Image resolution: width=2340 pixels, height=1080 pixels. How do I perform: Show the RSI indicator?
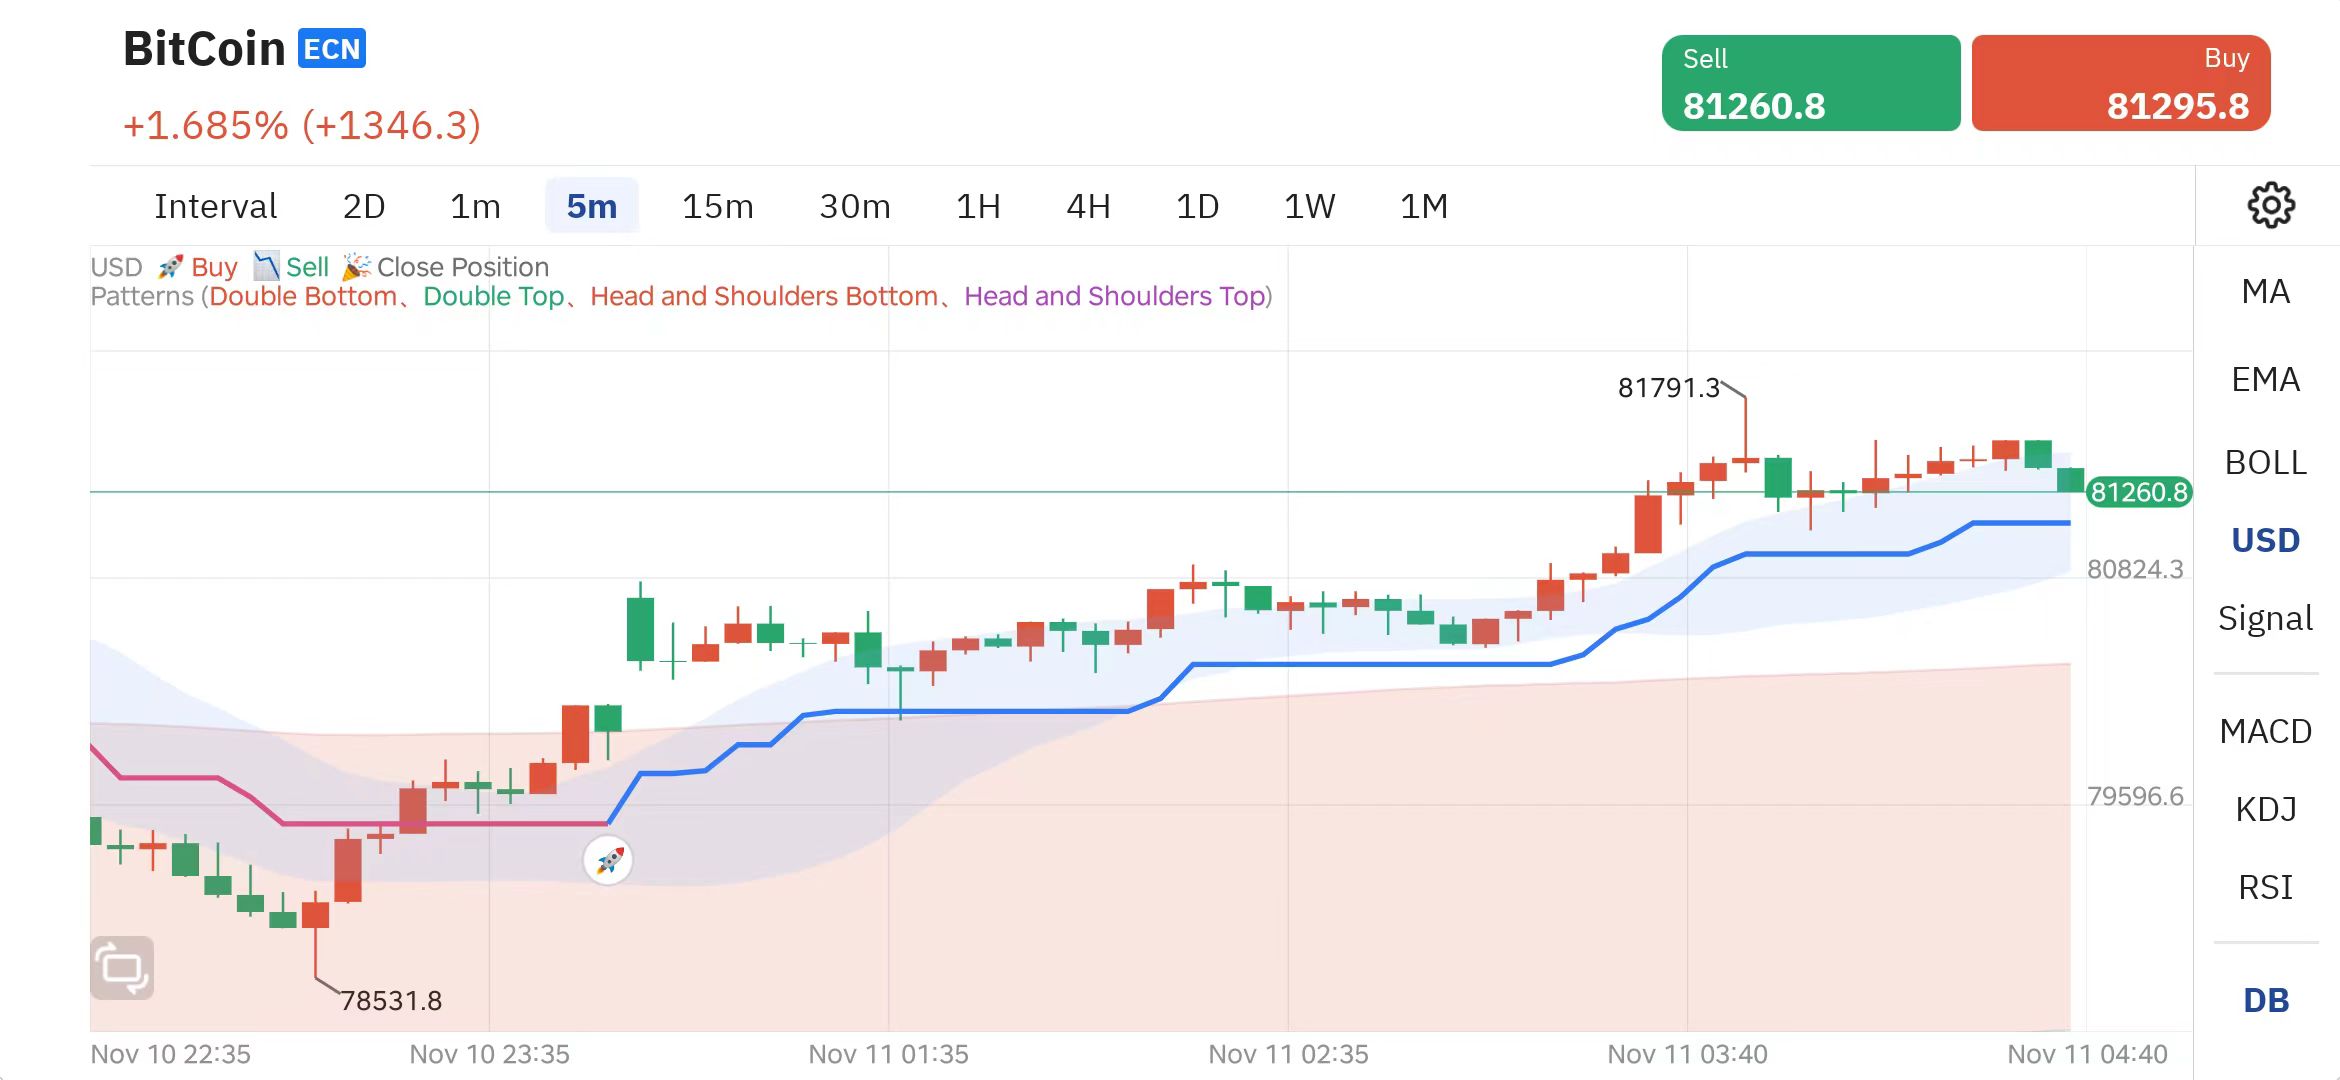[2265, 888]
